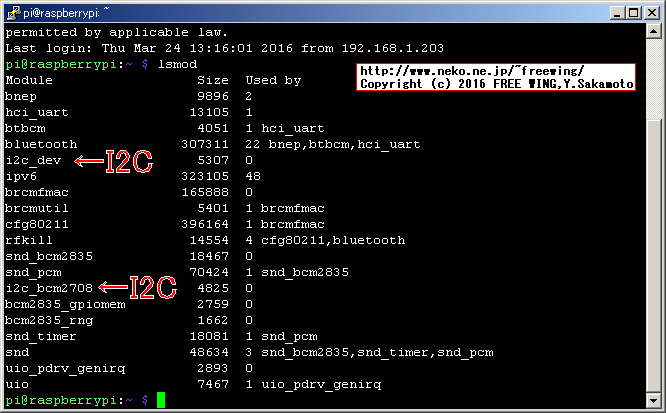Click the 'ipv6' module name
The image size is (666, 413).
[x=21, y=176]
